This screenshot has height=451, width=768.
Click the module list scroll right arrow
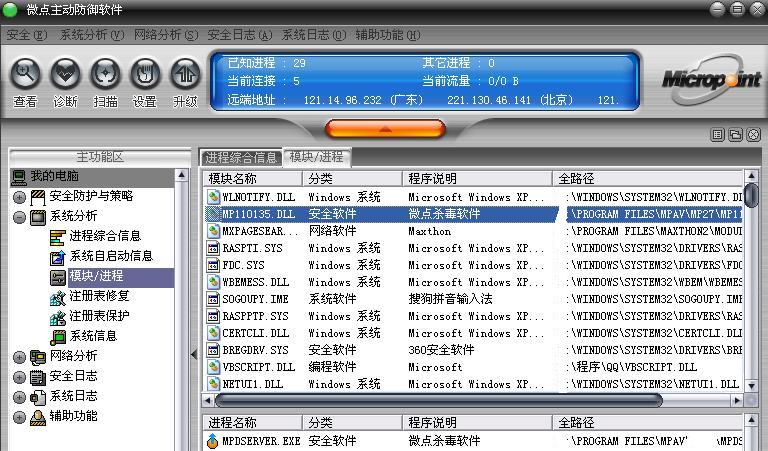pyautogui.click(x=737, y=401)
